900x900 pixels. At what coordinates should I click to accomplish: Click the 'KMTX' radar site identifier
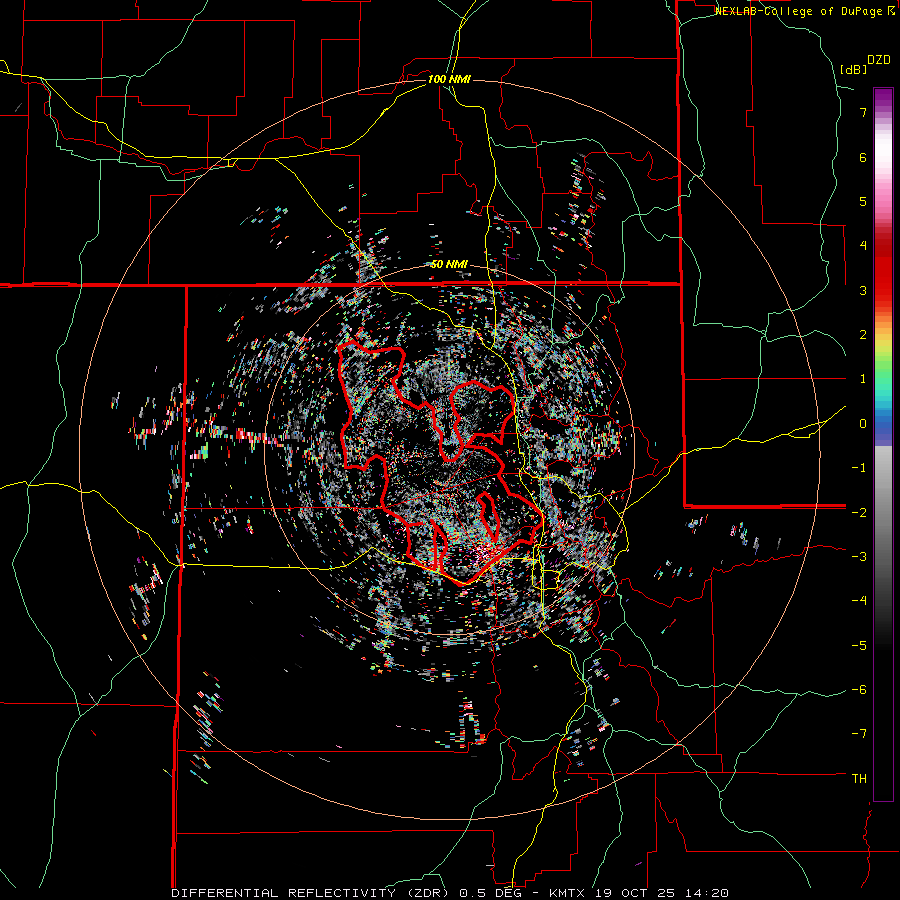(567, 893)
